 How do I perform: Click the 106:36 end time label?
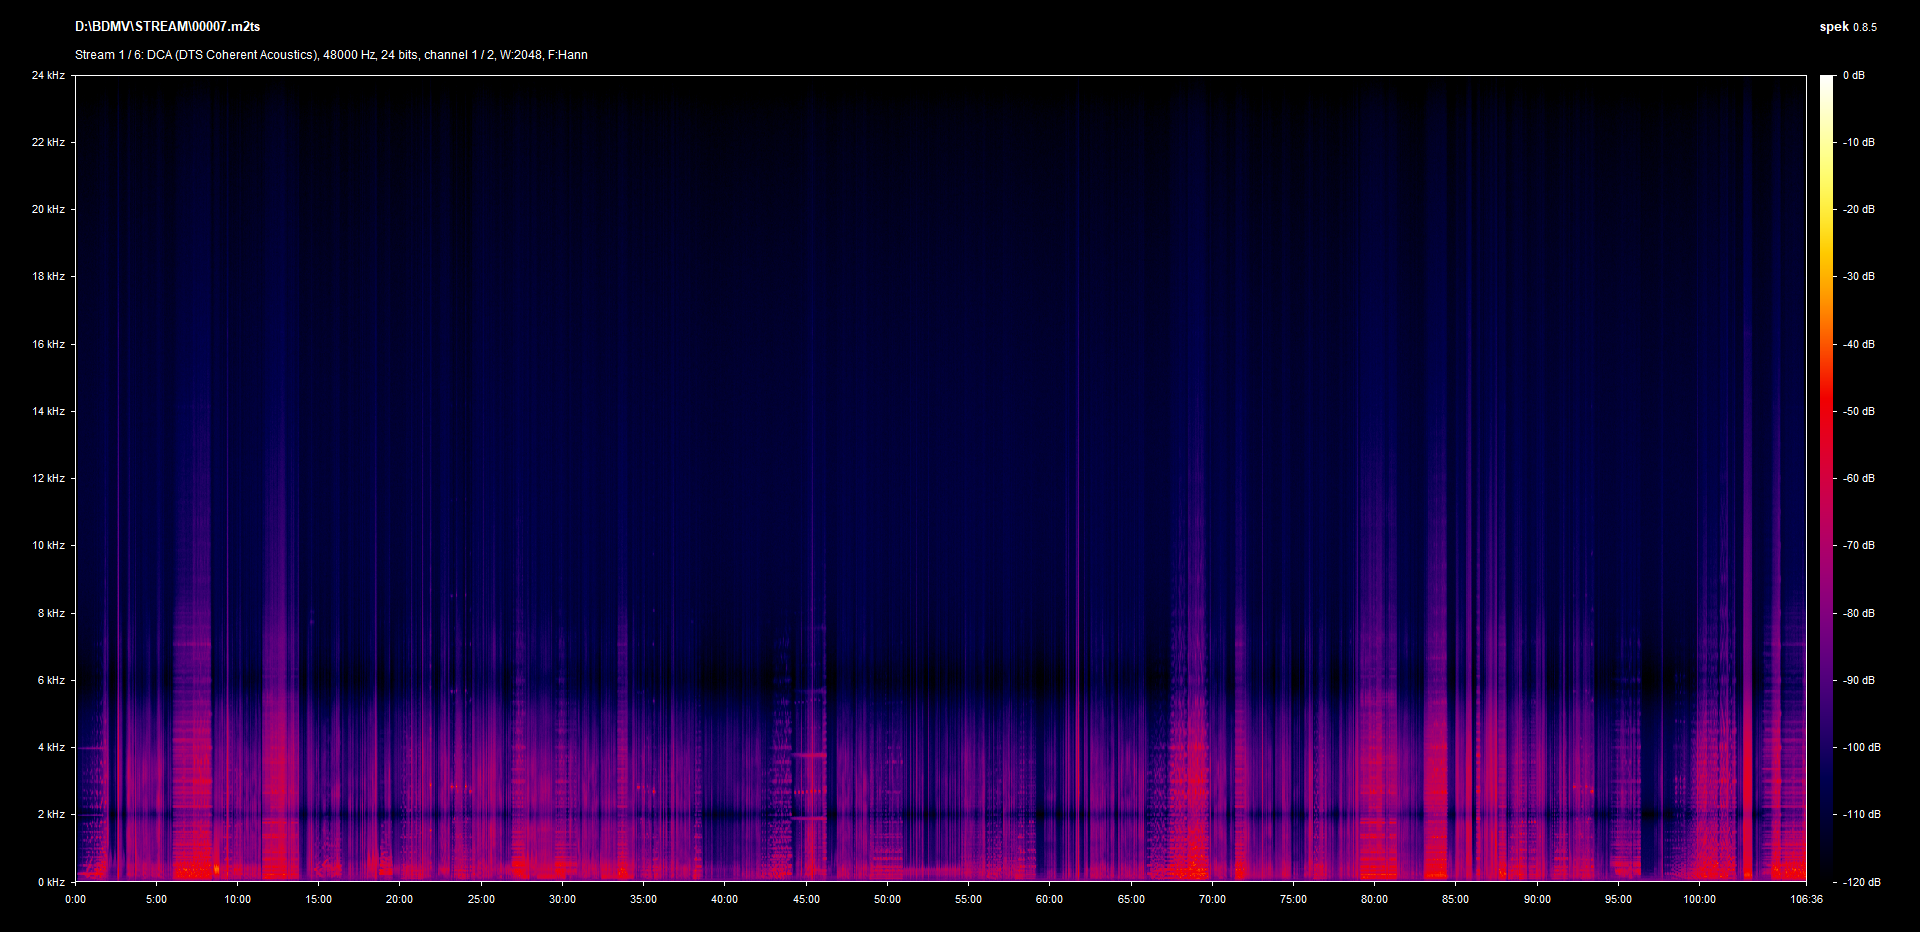coord(1806,899)
